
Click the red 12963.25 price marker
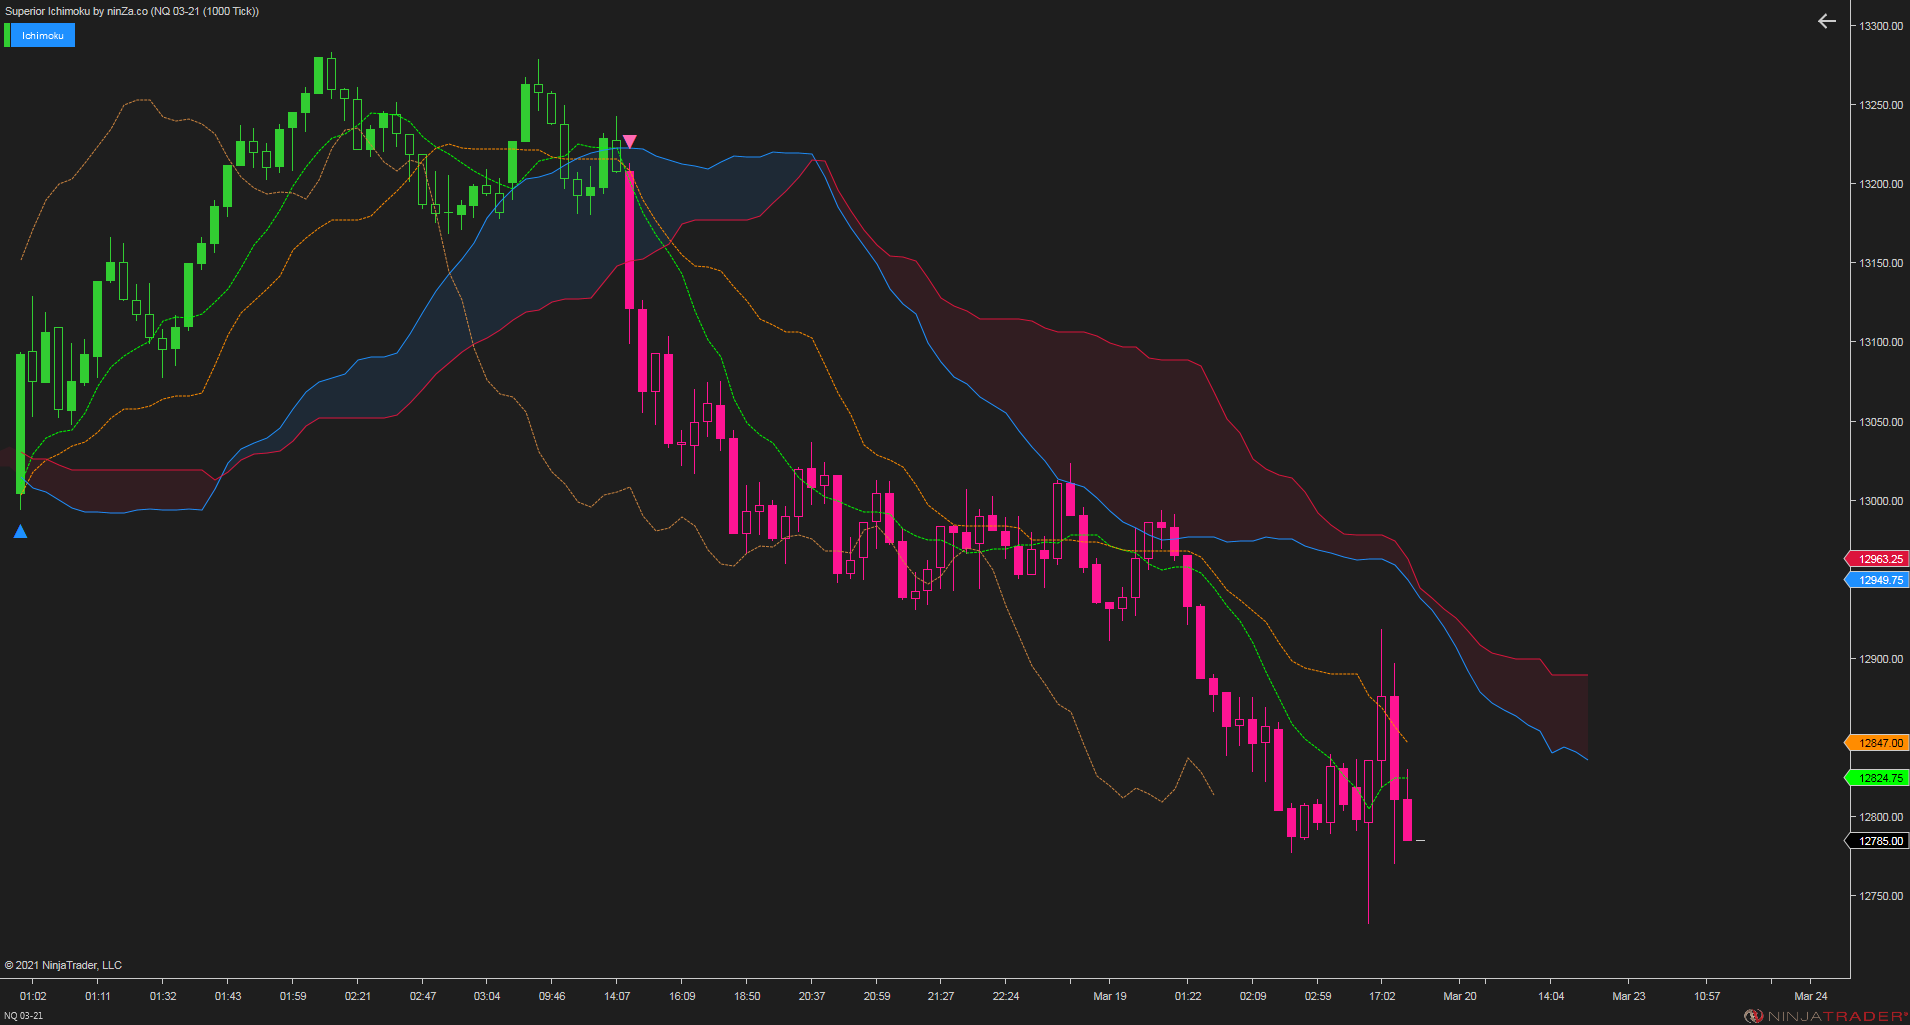pos(1878,559)
